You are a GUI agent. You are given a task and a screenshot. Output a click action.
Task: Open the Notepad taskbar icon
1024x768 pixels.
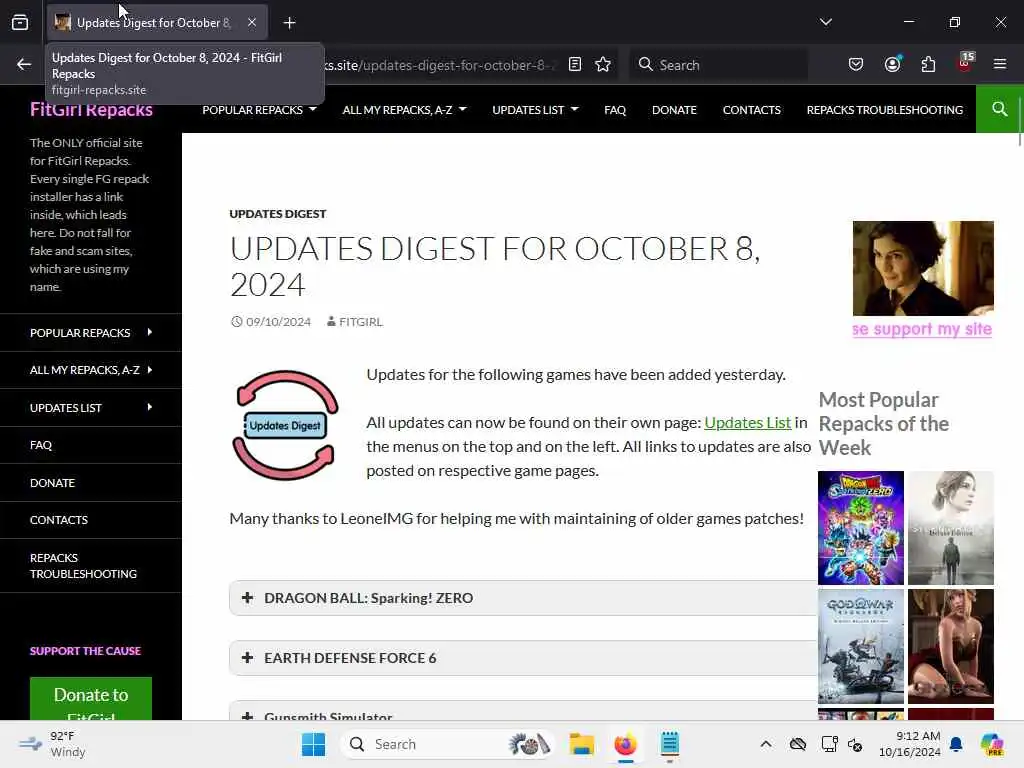point(669,744)
